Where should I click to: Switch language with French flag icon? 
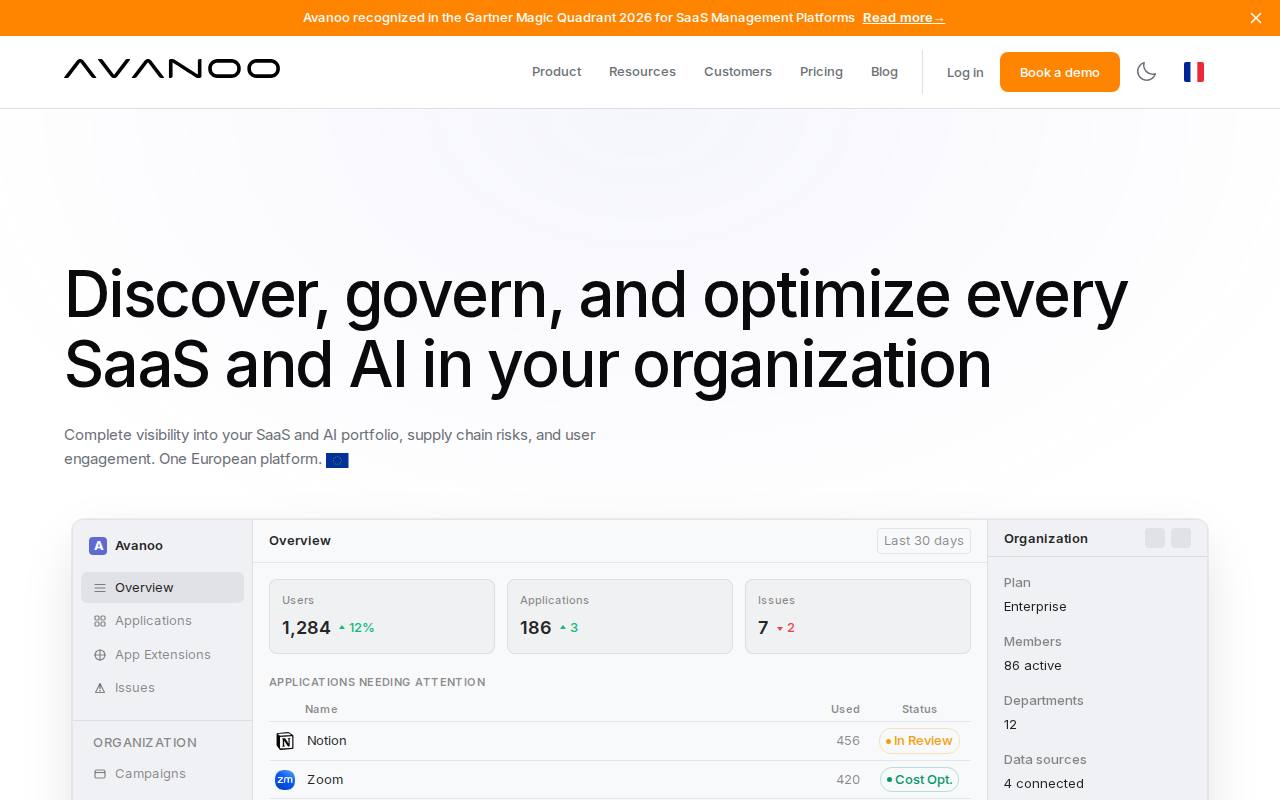1194,72
